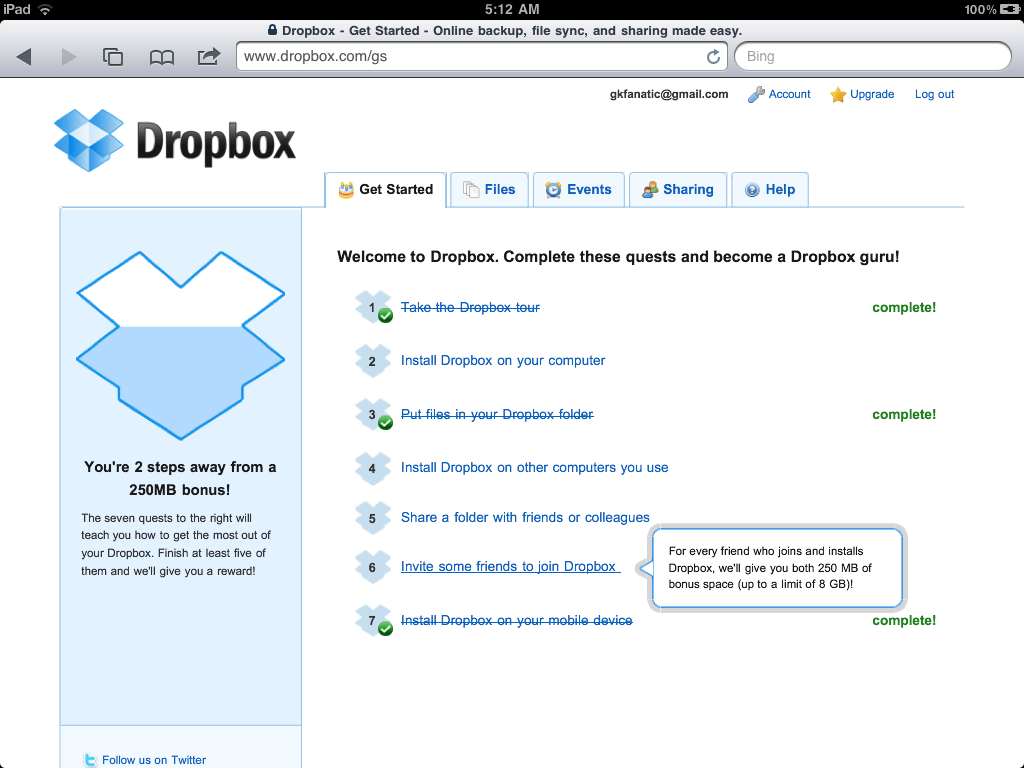1024x768 pixels.
Task: Tap the Safari share arrow icon
Action: click(x=208, y=57)
